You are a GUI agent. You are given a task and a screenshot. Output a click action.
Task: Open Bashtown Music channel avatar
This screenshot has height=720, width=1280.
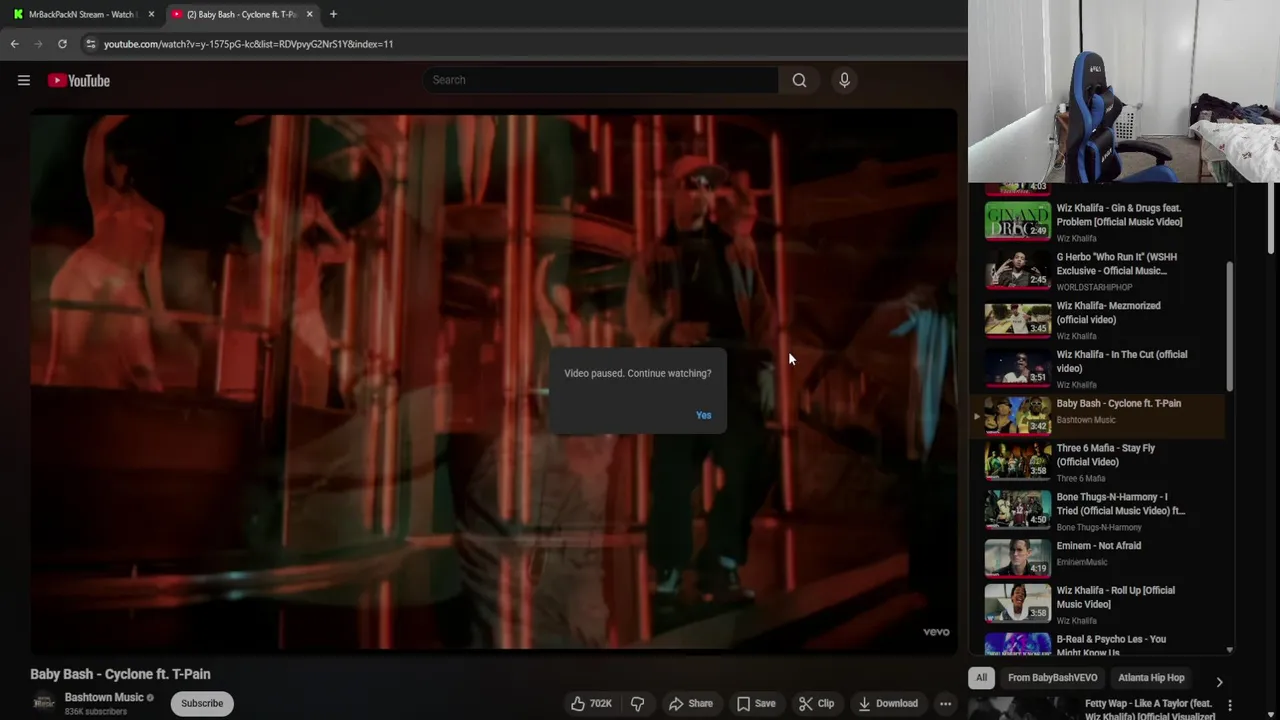(x=43, y=703)
